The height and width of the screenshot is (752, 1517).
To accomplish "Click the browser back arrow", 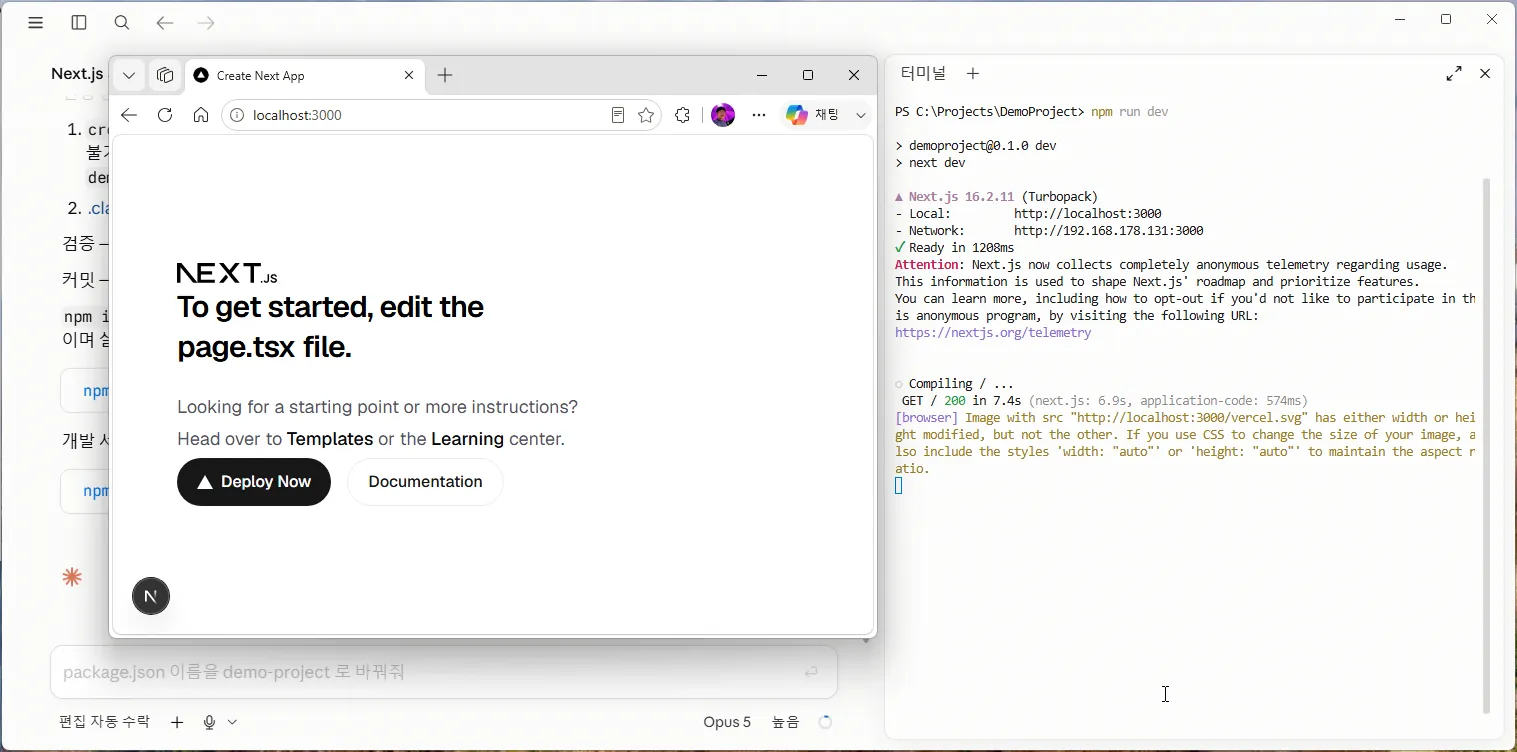I will pyautogui.click(x=129, y=115).
